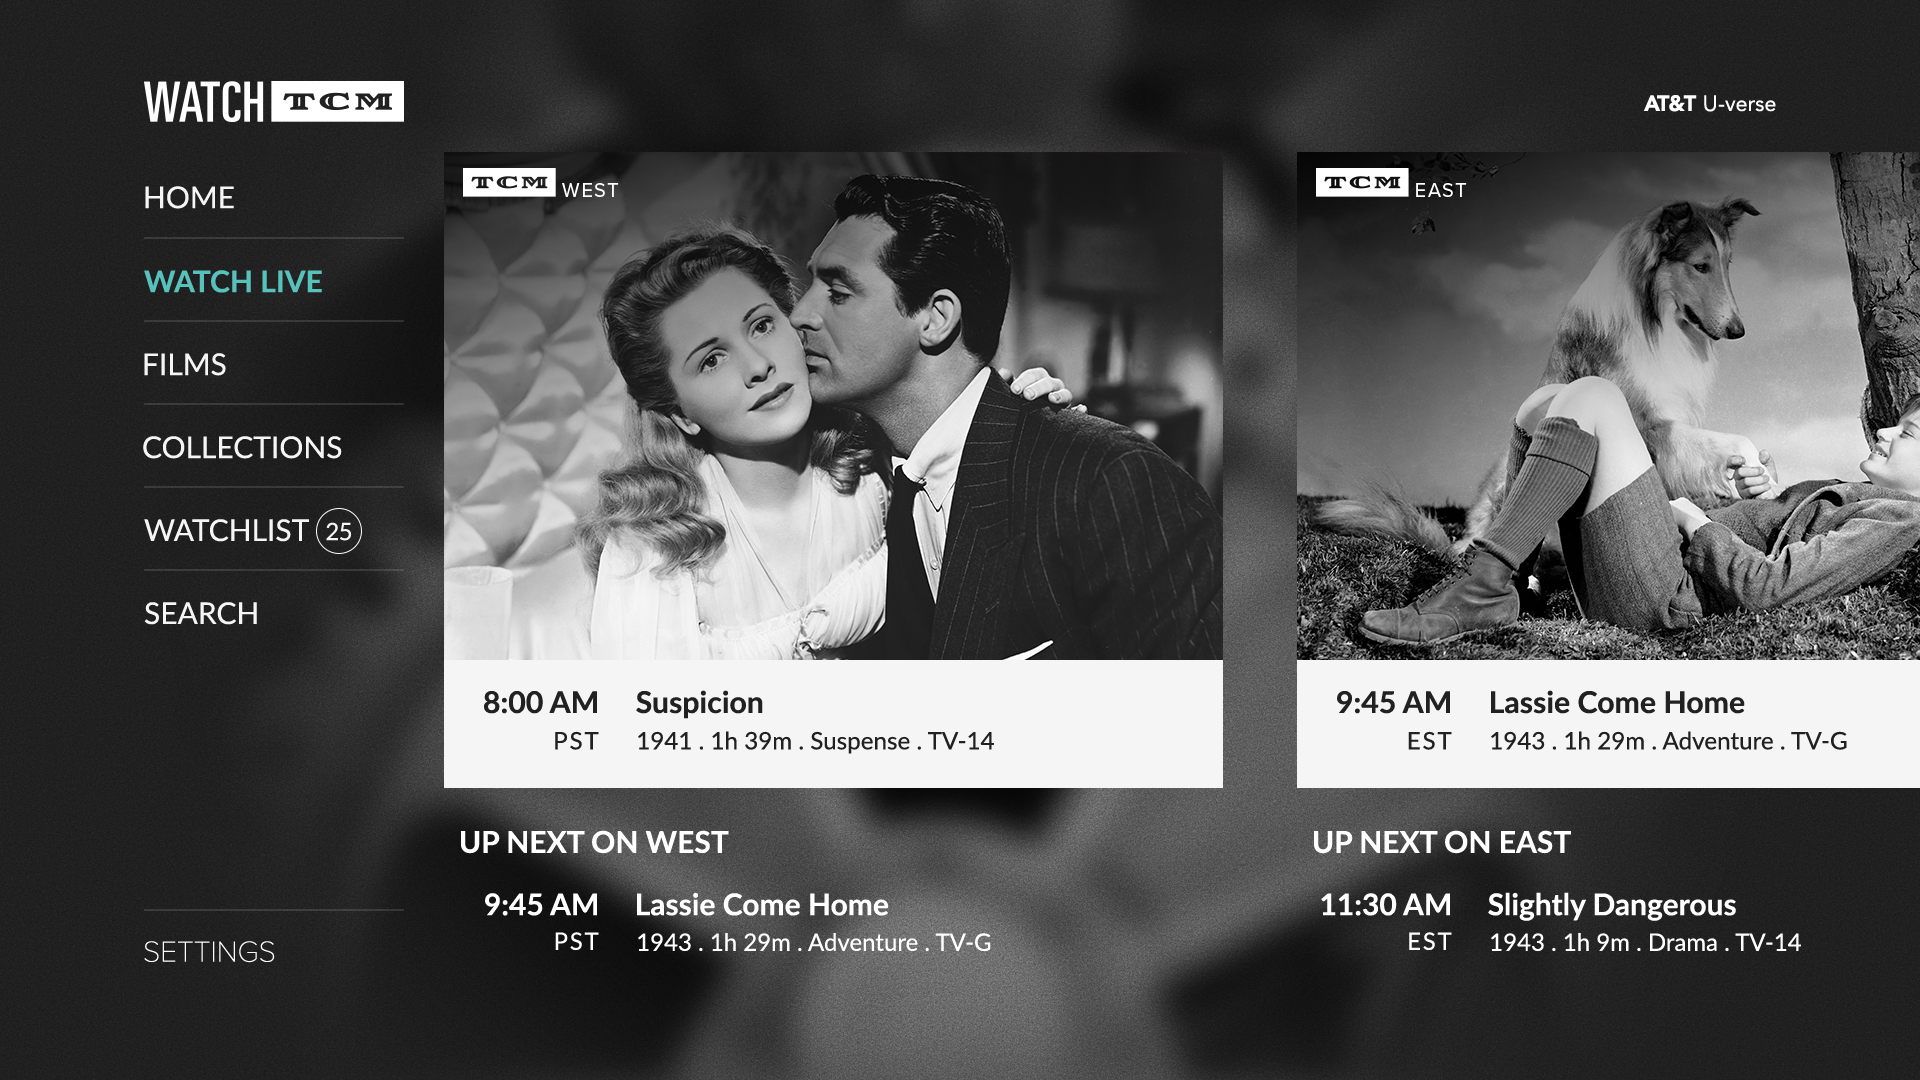Click the Up Next on West heading
1920x1080 pixels.
[593, 843]
